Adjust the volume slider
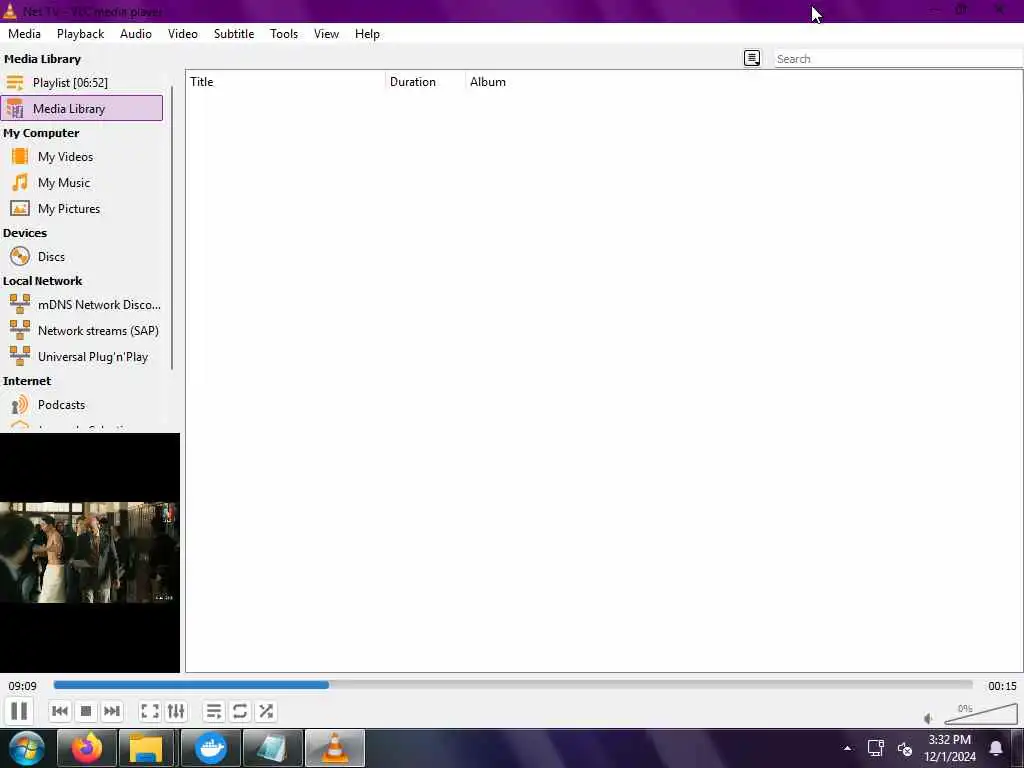 980,714
